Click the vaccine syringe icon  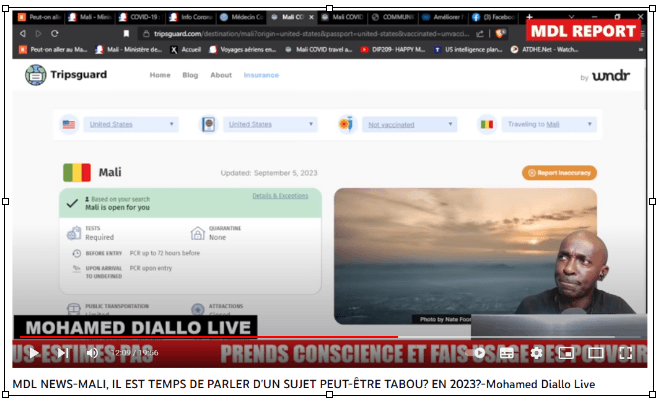[x=347, y=124]
